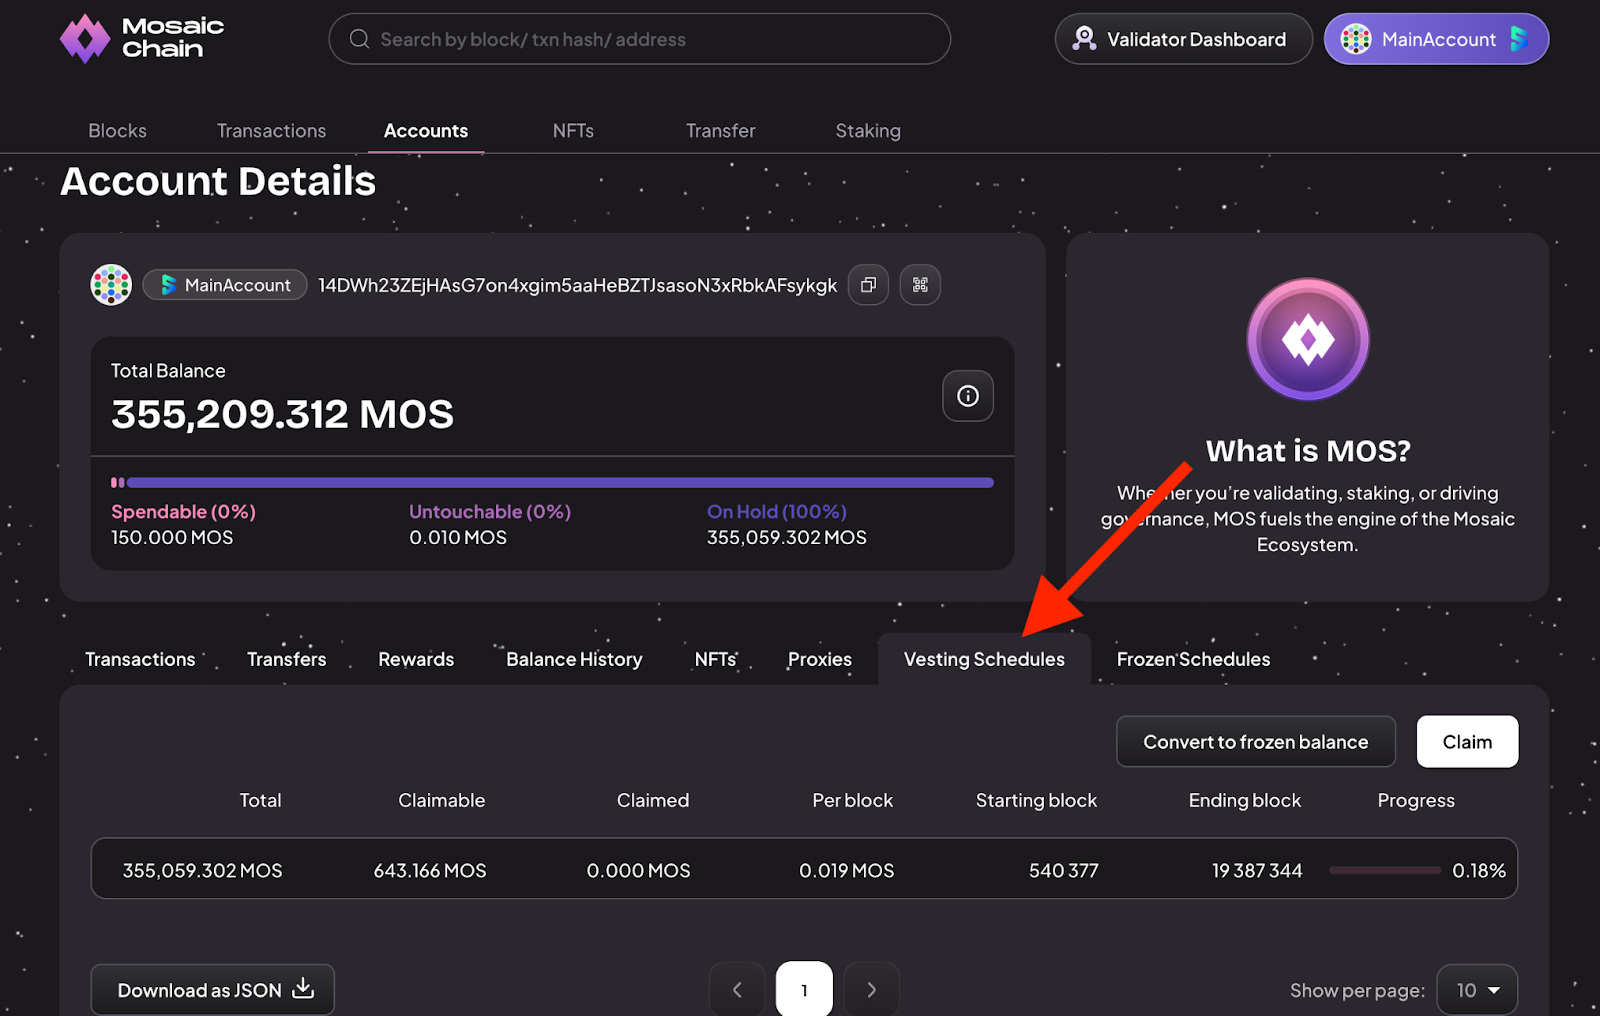1600x1016 pixels.
Task: Go to next page arrow
Action: [871, 989]
